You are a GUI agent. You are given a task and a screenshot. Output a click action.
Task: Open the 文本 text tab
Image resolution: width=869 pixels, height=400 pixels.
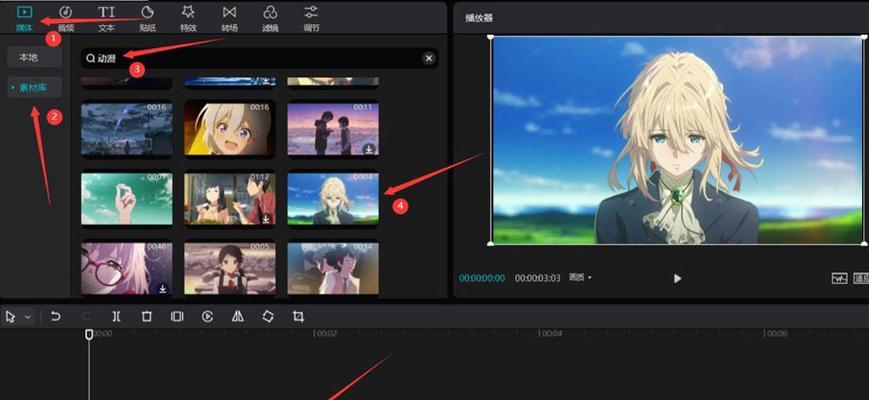(x=106, y=18)
